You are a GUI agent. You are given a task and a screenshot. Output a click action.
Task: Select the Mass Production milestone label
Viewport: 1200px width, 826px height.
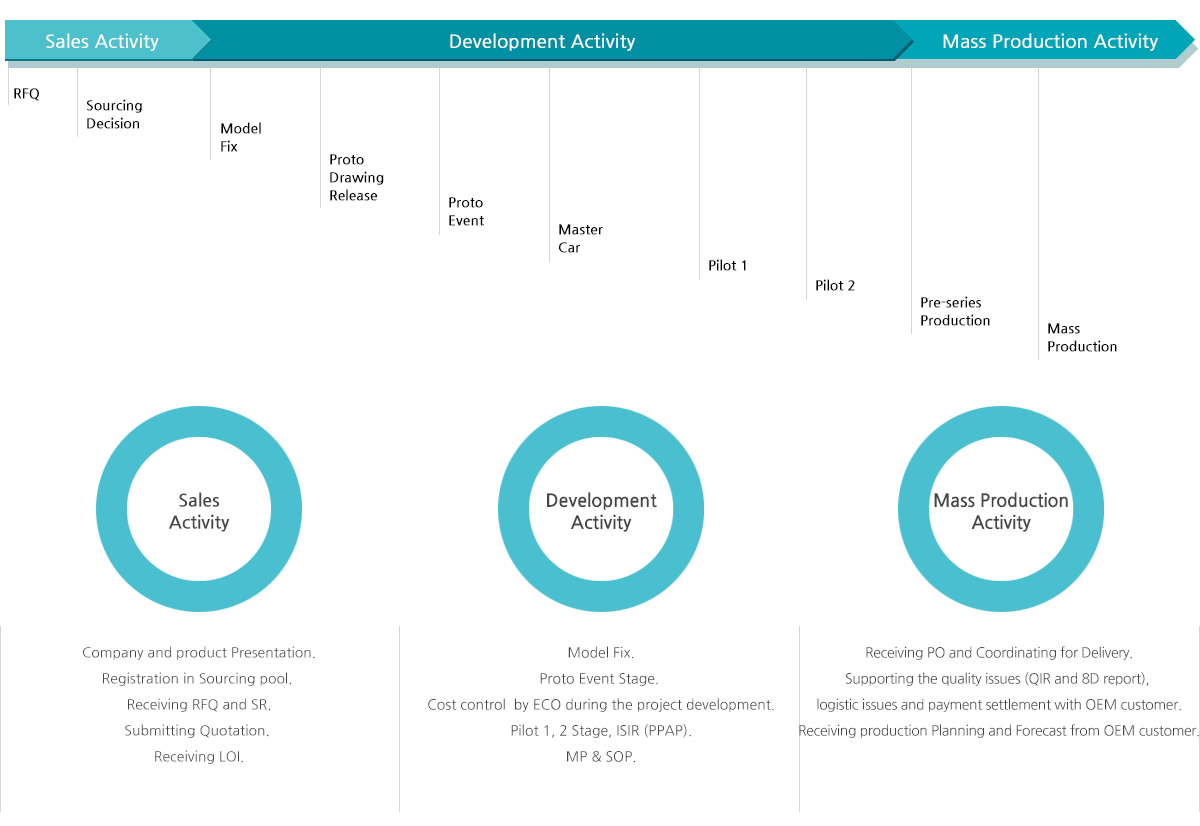click(x=1082, y=337)
